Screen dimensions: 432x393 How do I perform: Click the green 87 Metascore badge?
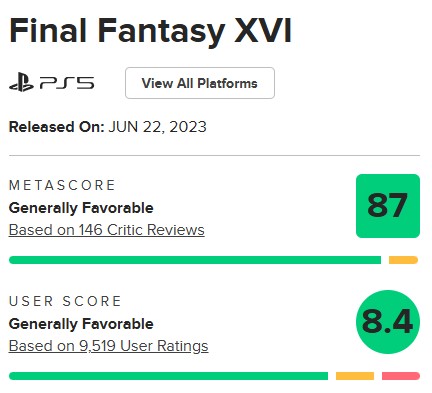[388, 206]
